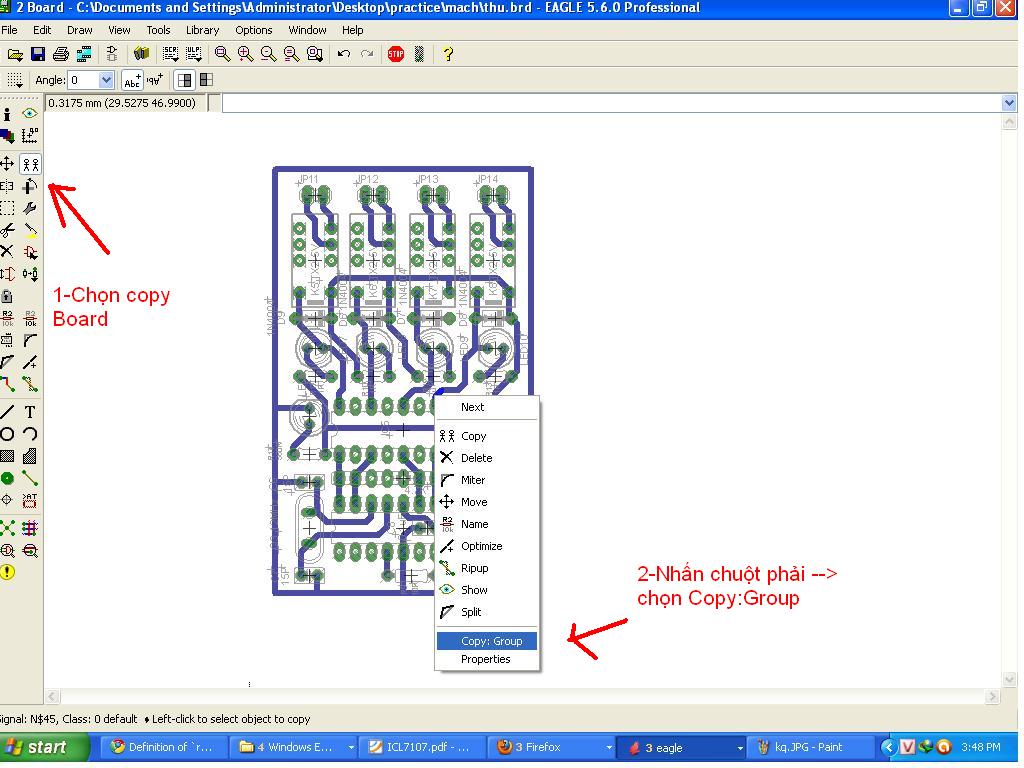This screenshot has width=1024, height=768.
Task: Select the Cut scissors tool
Action: click(x=7, y=230)
